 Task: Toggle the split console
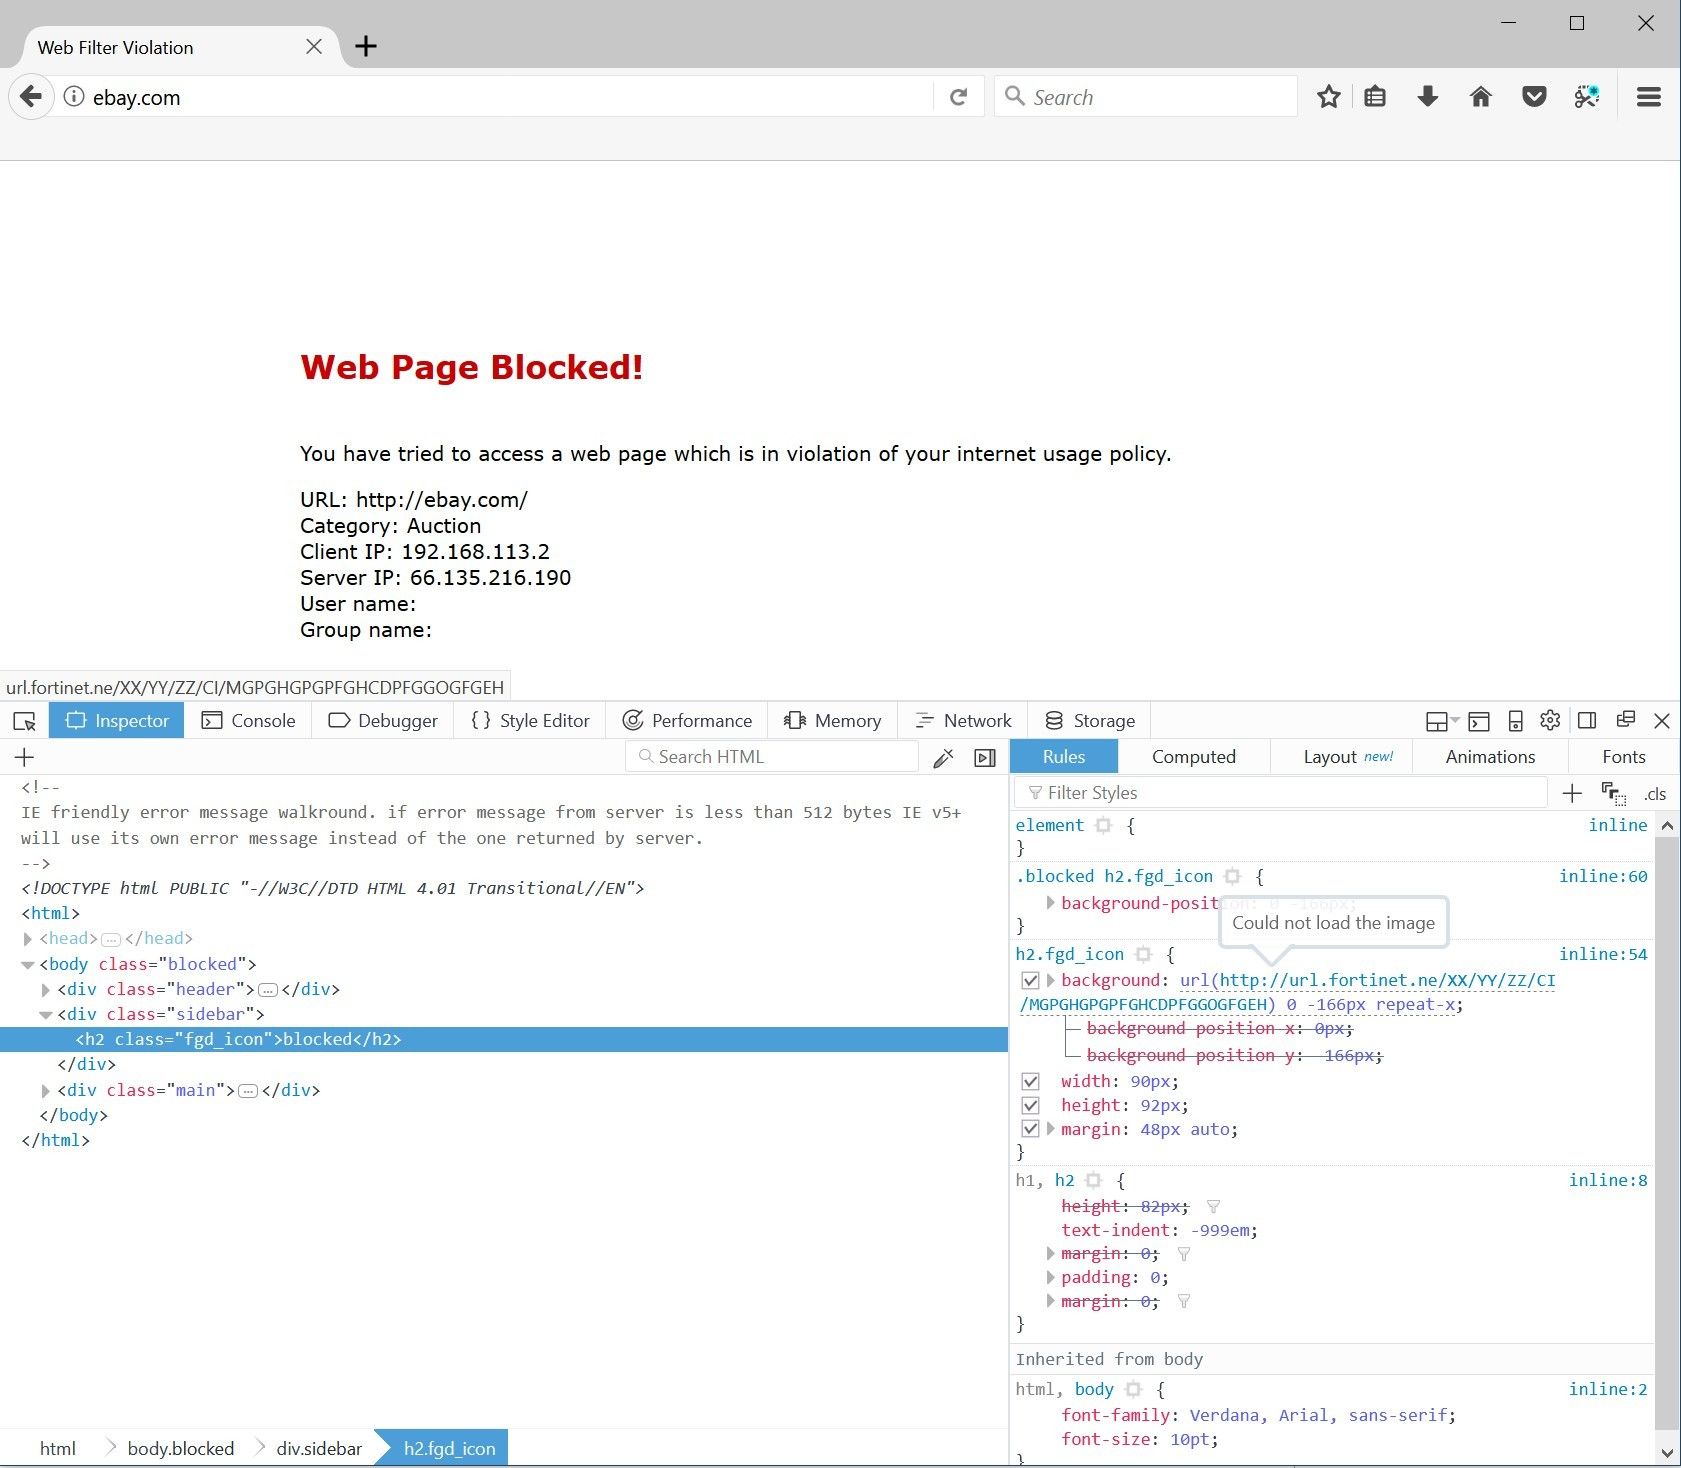tap(1479, 721)
